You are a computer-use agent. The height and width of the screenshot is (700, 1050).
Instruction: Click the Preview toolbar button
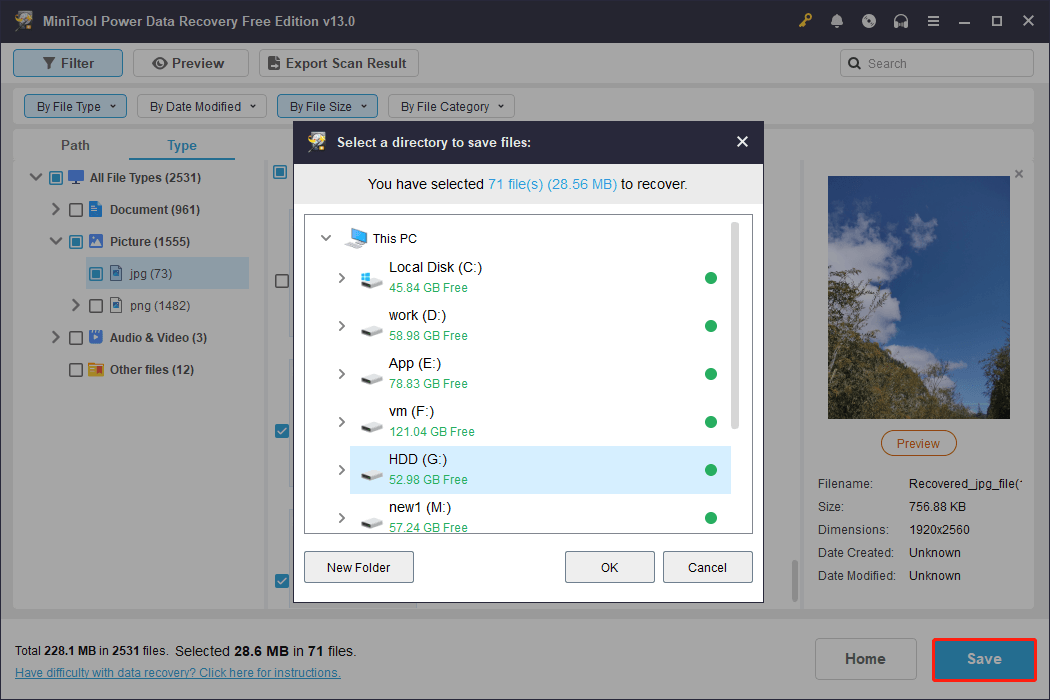click(x=191, y=64)
